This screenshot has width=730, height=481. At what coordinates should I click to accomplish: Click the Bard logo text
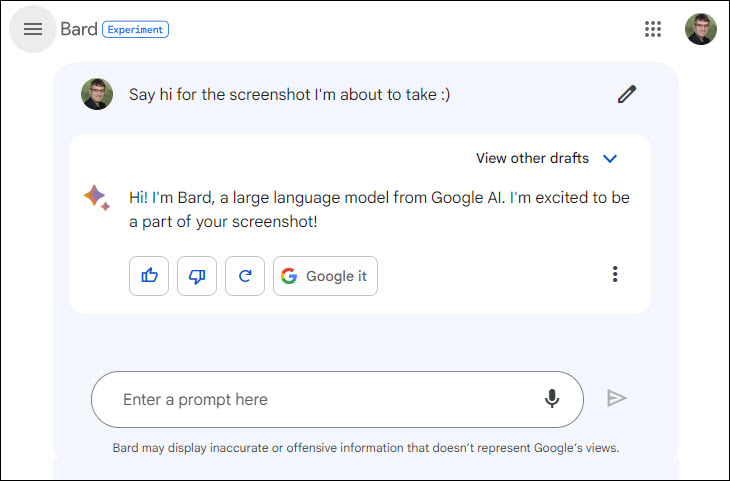(79, 29)
